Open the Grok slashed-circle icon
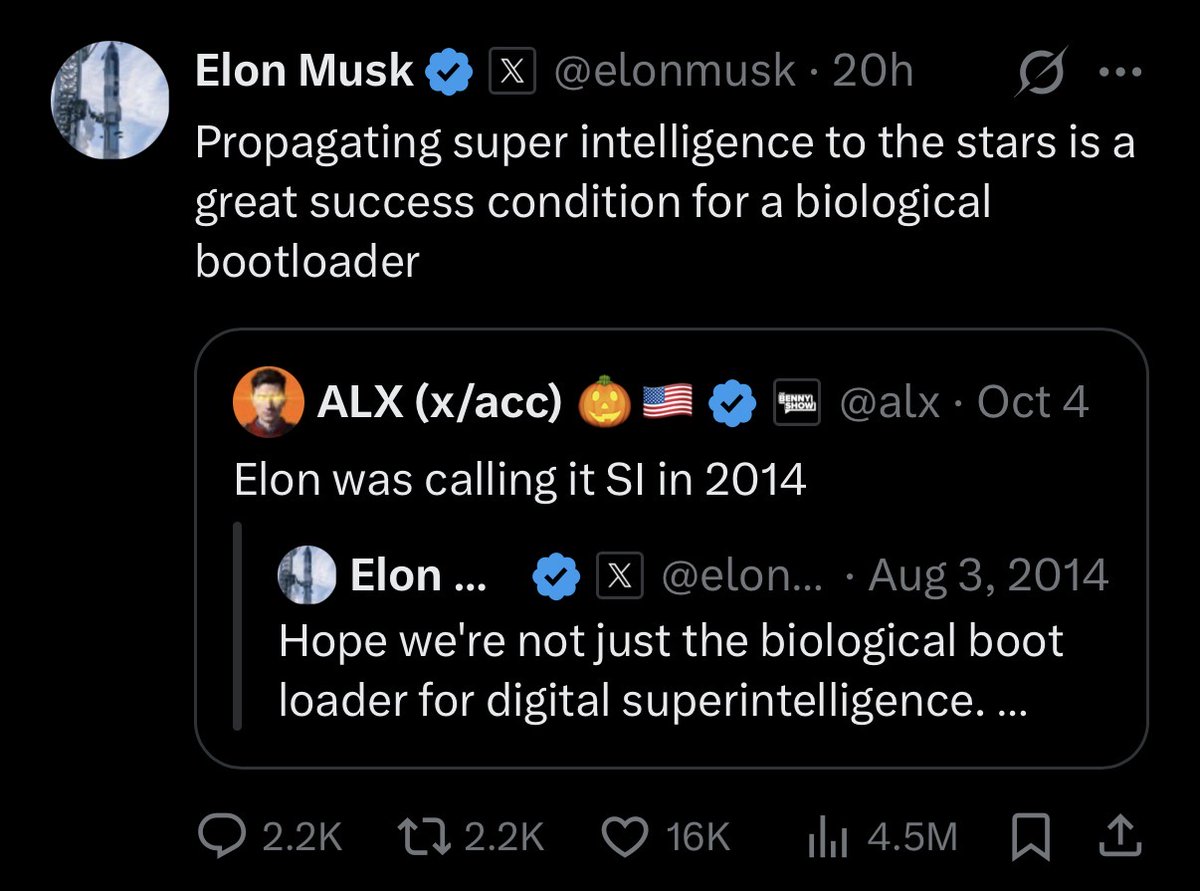Screen dimensions: 1200x891 1042,71
